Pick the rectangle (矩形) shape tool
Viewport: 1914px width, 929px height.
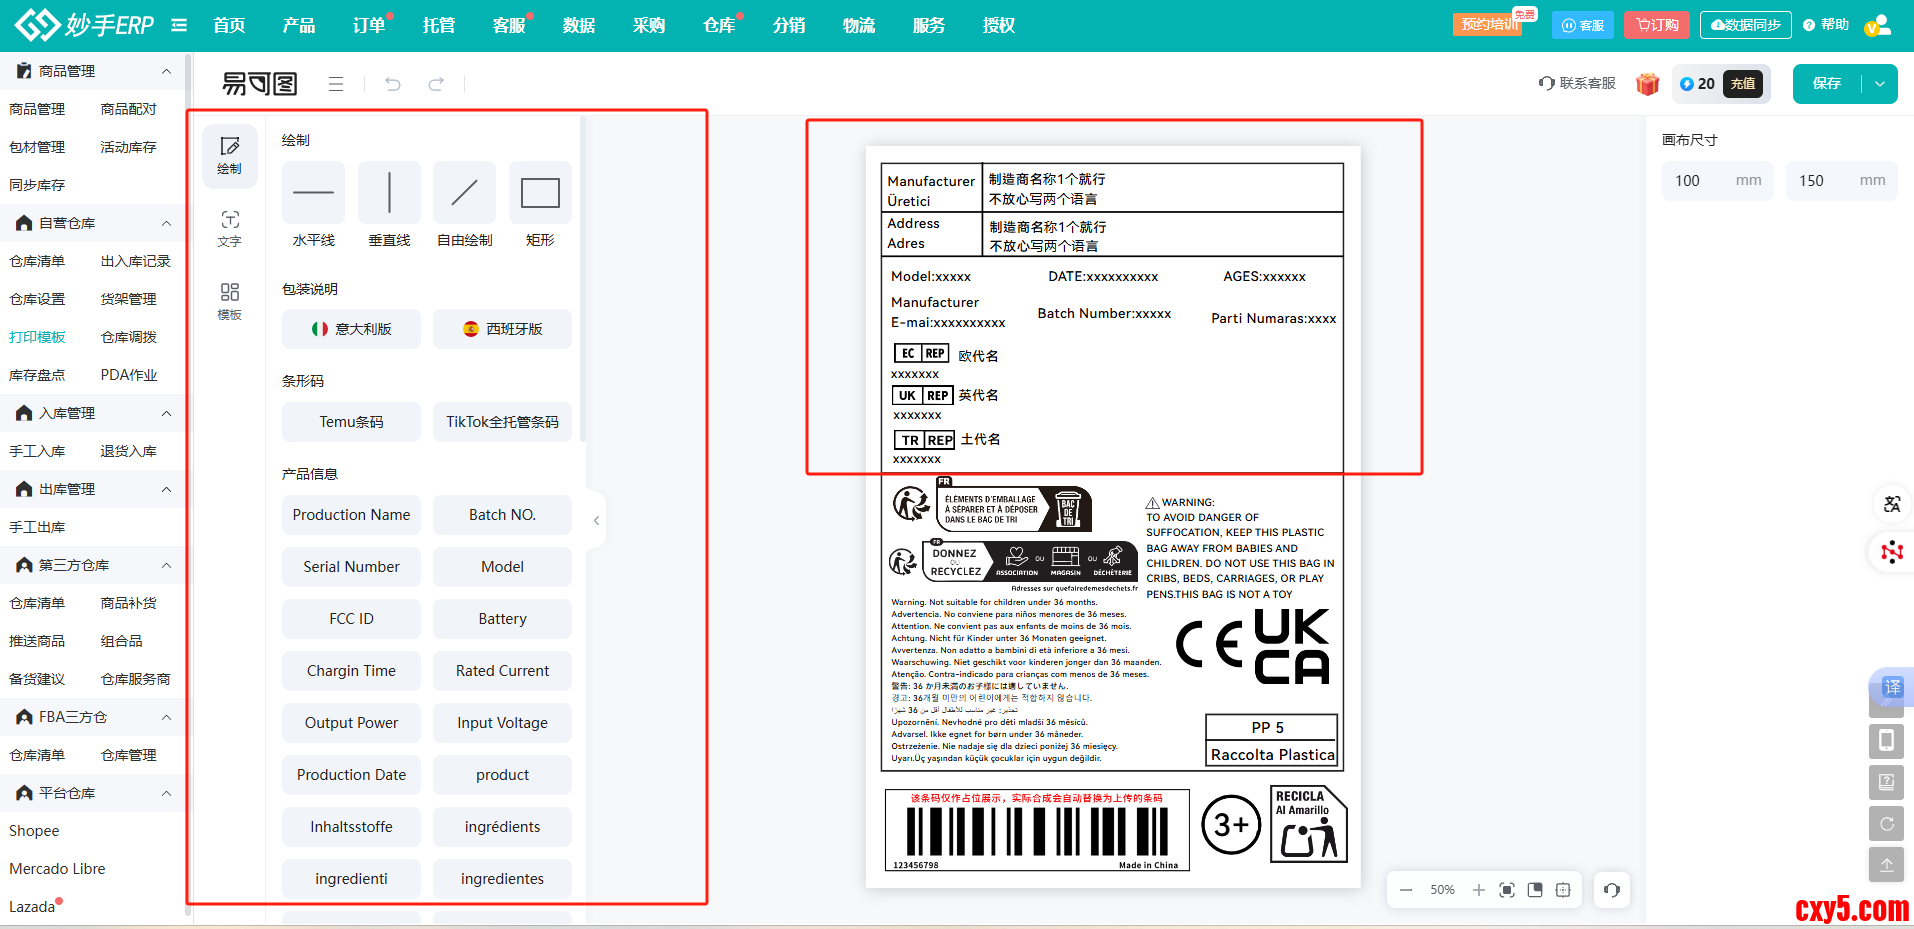[x=540, y=193]
